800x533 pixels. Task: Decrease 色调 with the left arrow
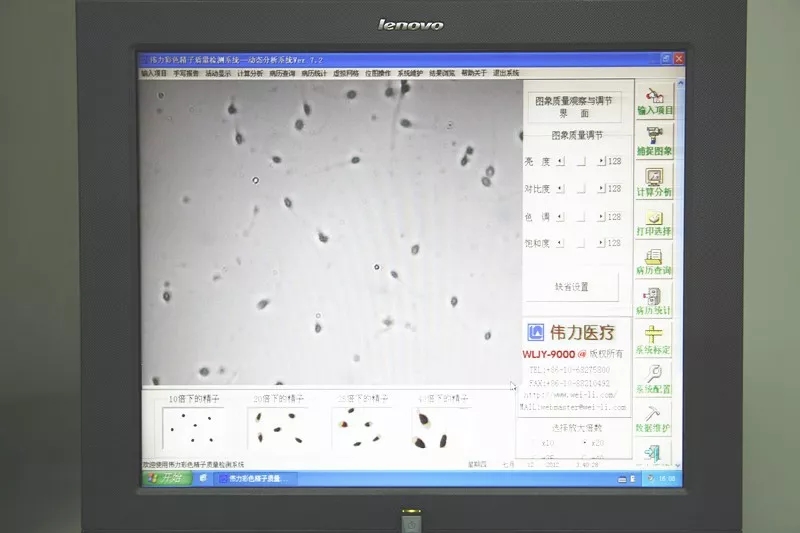[560, 217]
